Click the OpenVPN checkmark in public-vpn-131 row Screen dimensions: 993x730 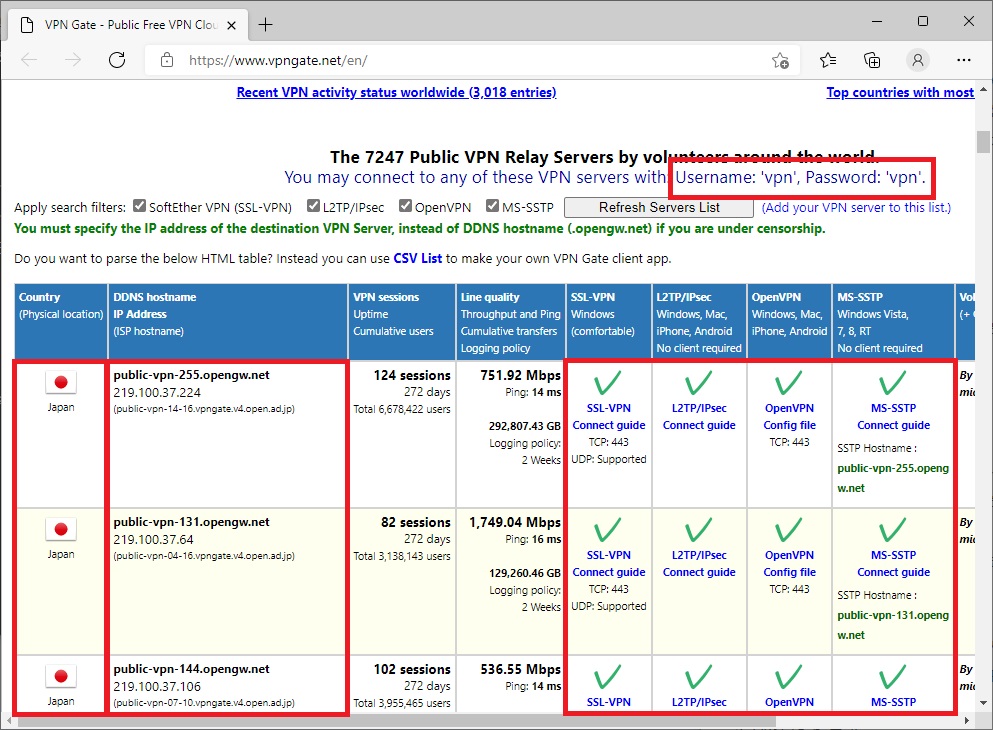pos(789,530)
